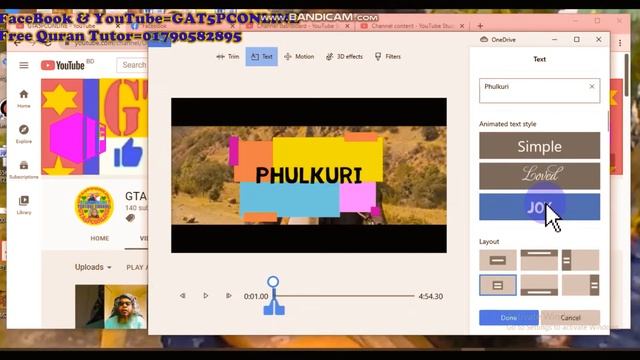
Task: Click the Cancel button
Action: point(570,318)
